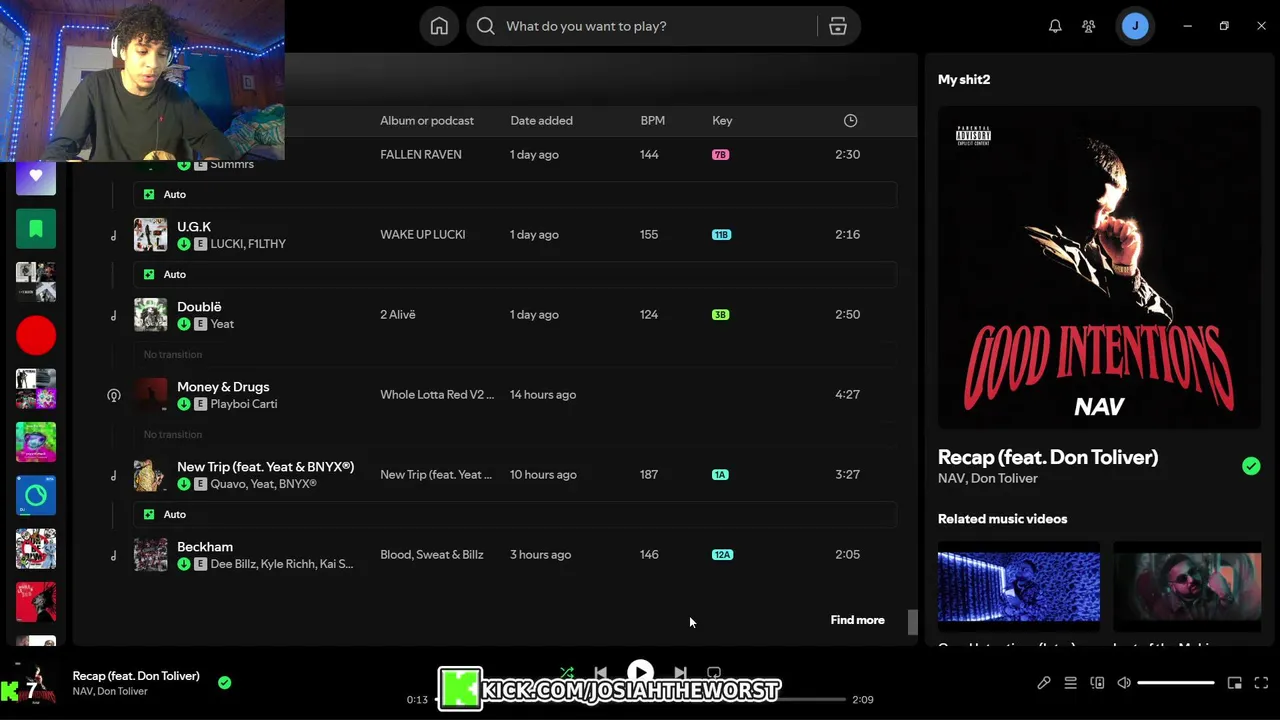Image resolution: width=1280 pixels, height=720 pixels.
Task: Click music note icon beside Beckham
Action: point(113,555)
